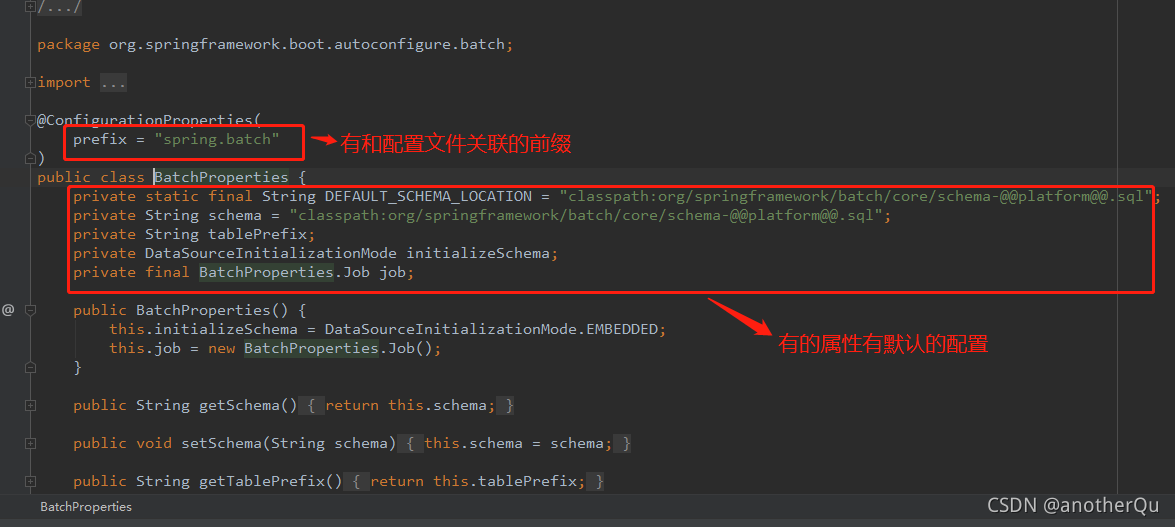Click the 'job' field name in 'Job job;'

pos(393,272)
